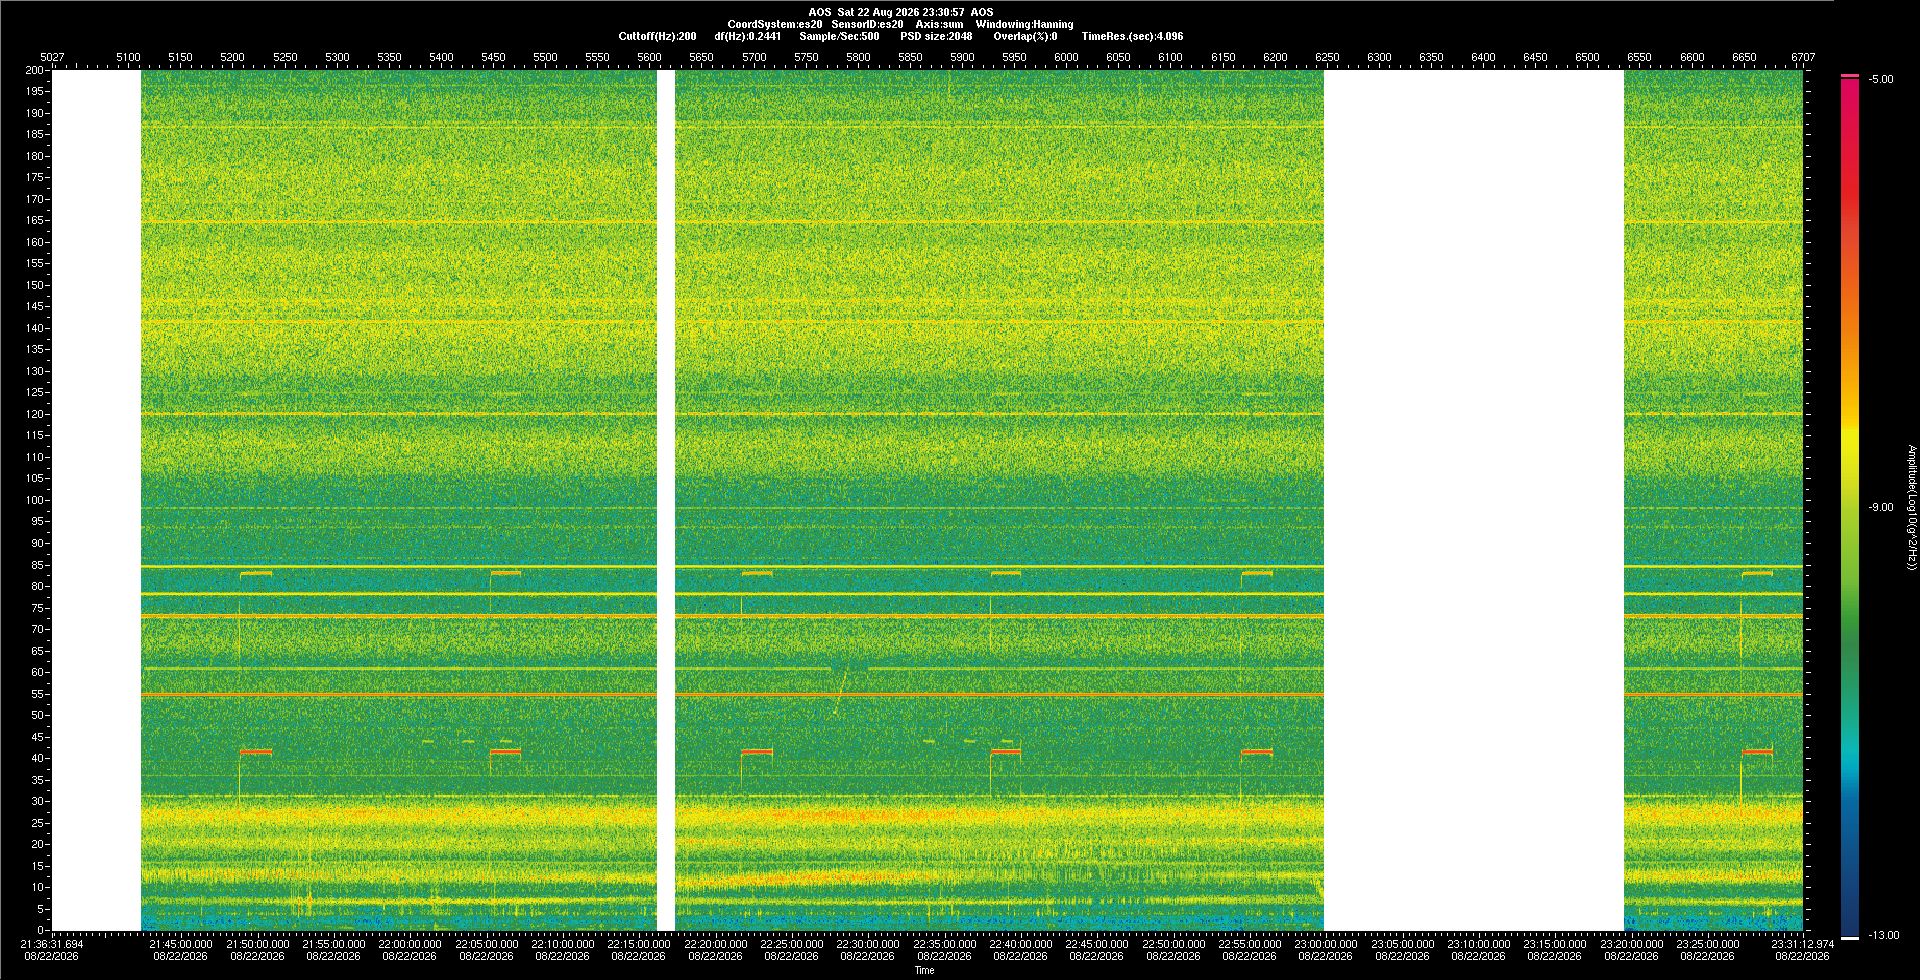
Task: Click the -9.00 colorbar midpoint label
Action: [x=1880, y=507]
